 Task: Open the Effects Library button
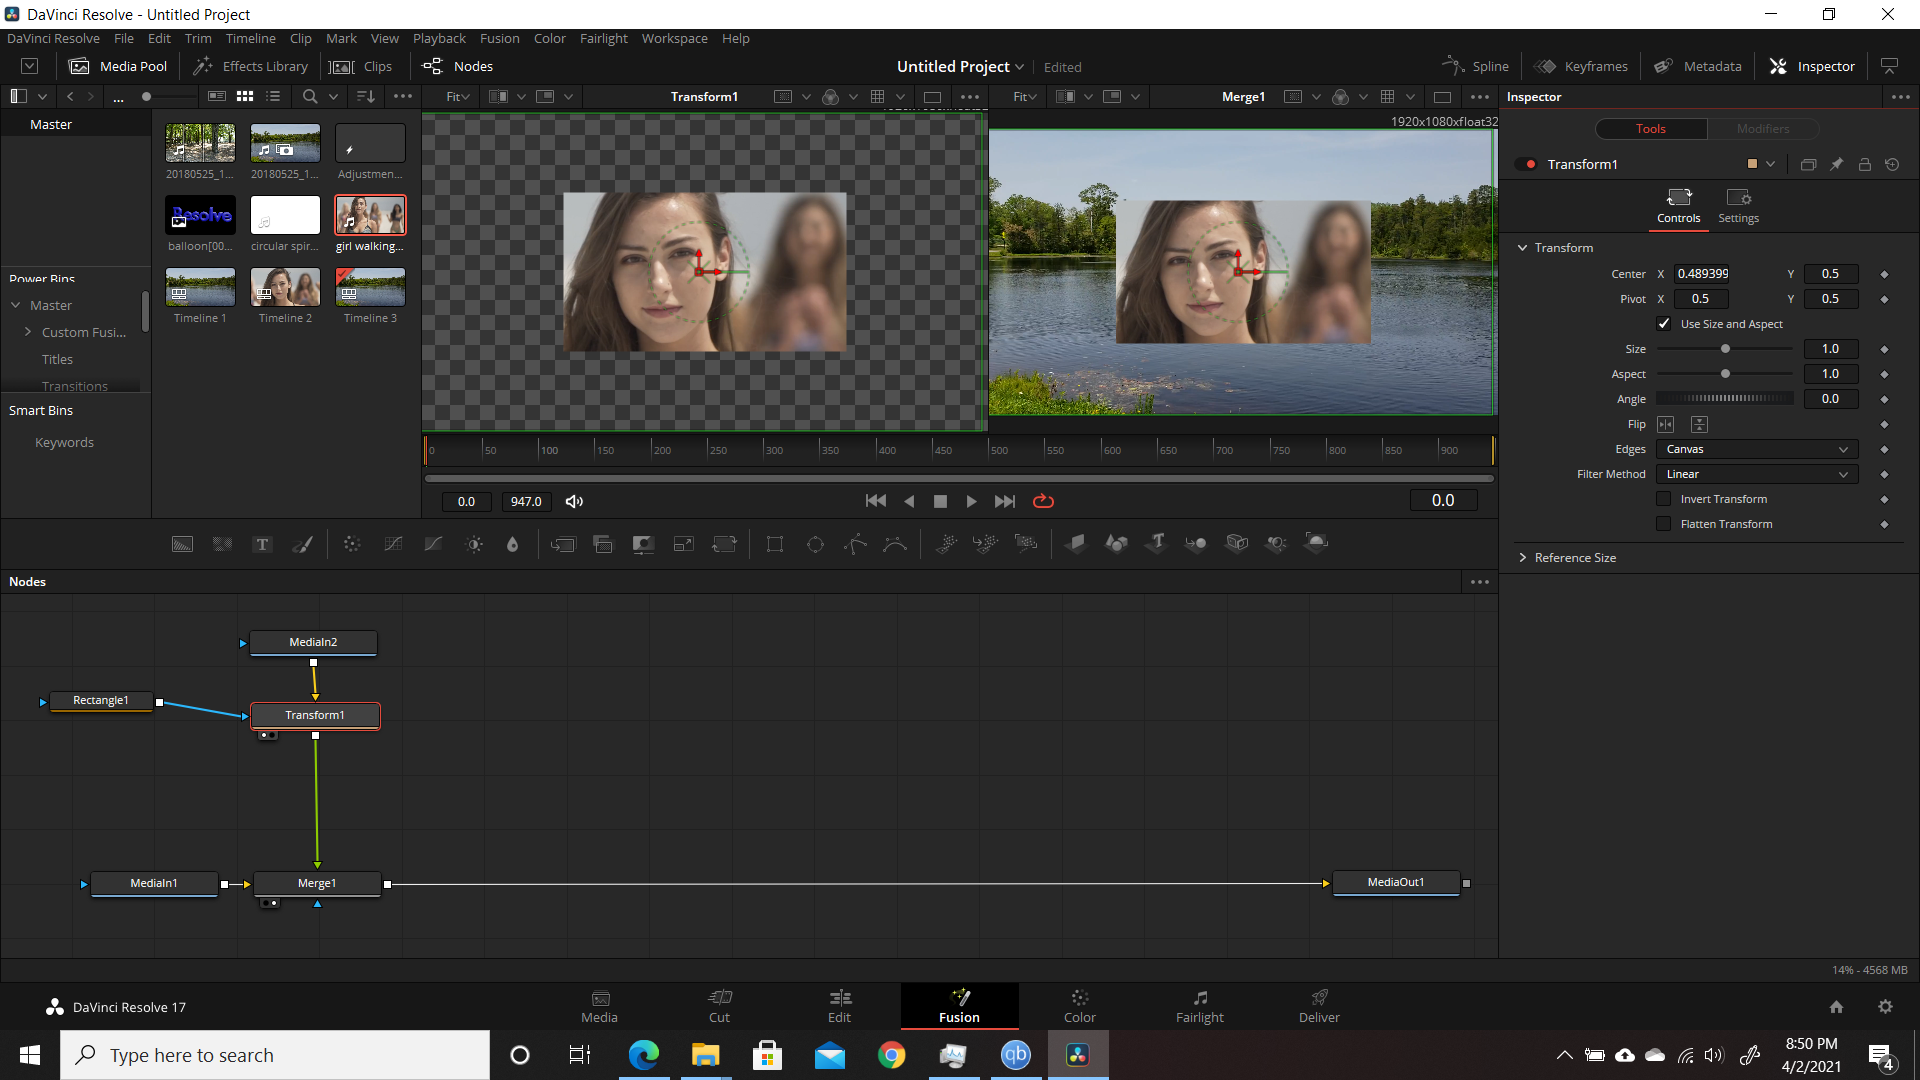[x=251, y=66]
